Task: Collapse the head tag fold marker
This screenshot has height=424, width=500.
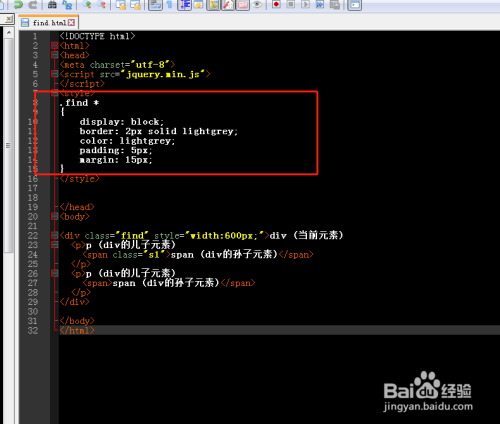Action: (55, 55)
